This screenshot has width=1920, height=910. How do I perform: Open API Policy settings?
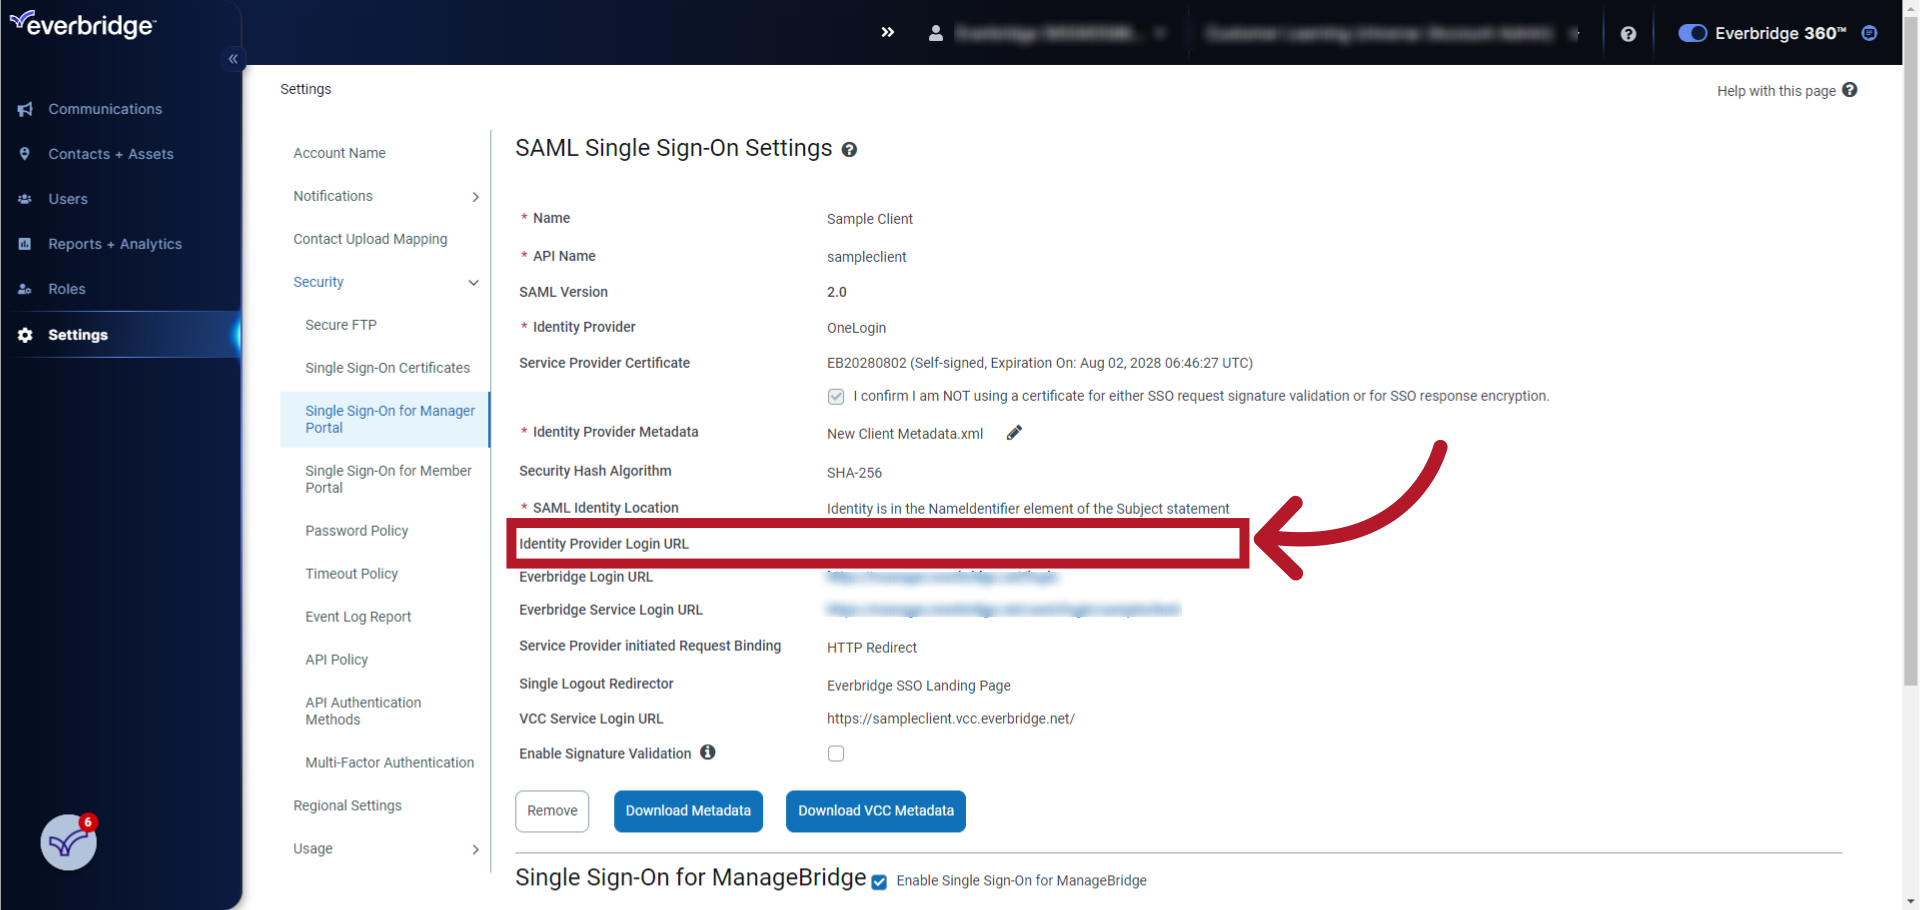(x=337, y=660)
